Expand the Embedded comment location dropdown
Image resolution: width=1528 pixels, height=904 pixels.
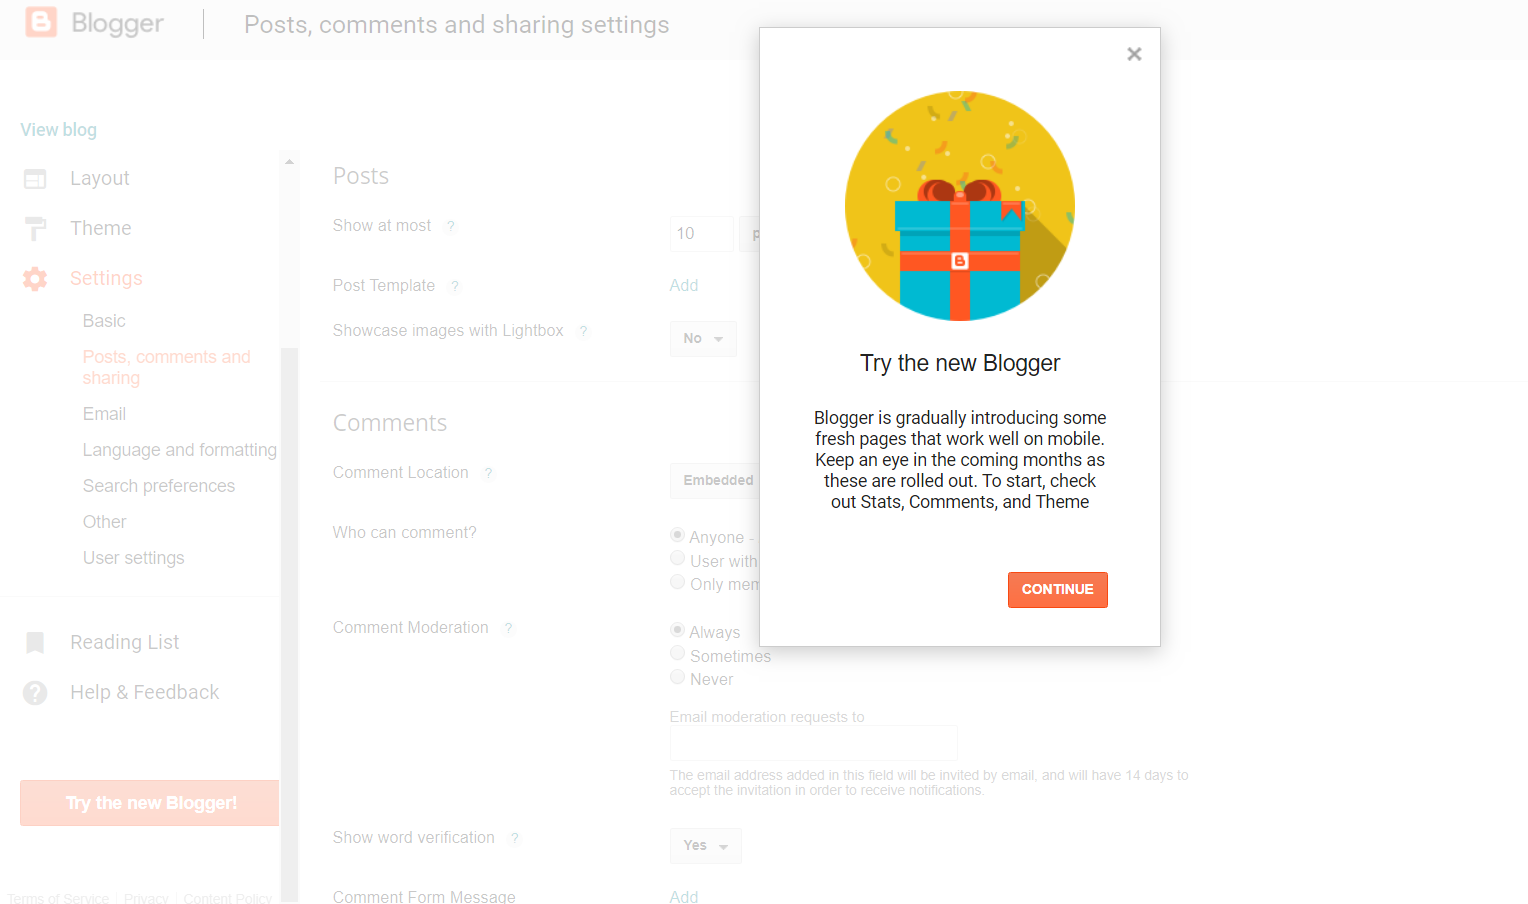coord(715,481)
